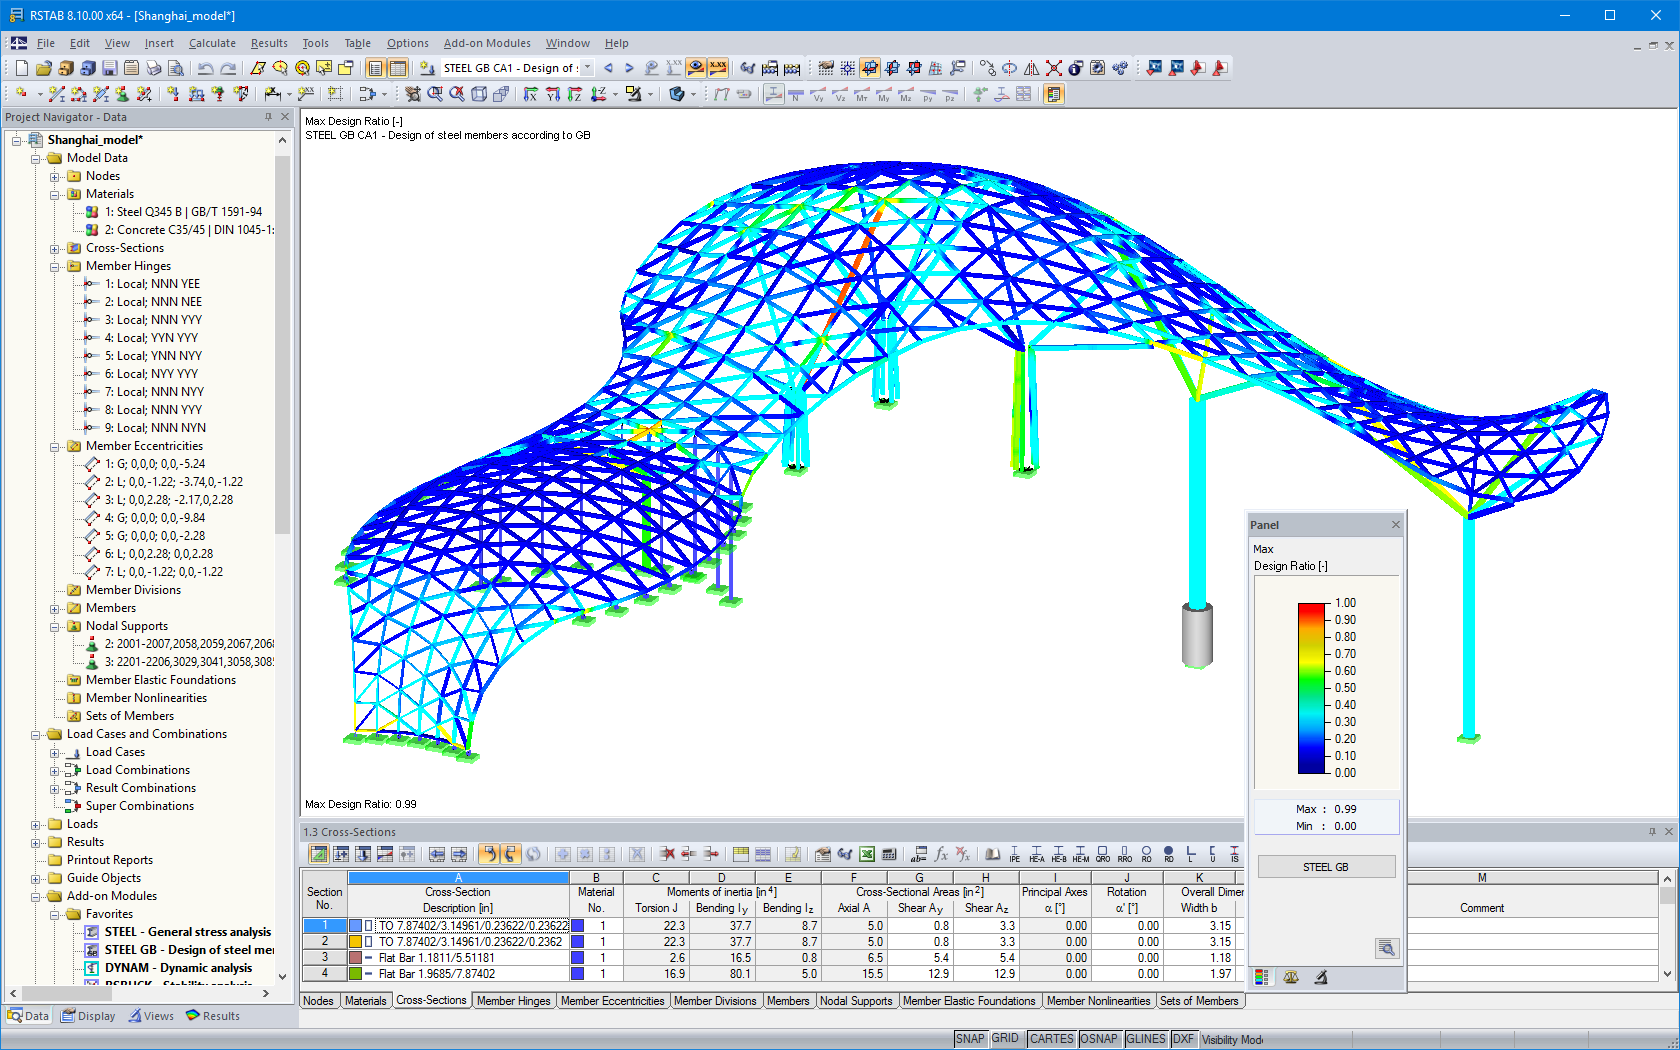Click the STEEL GB button in the Panel

click(1326, 866)
